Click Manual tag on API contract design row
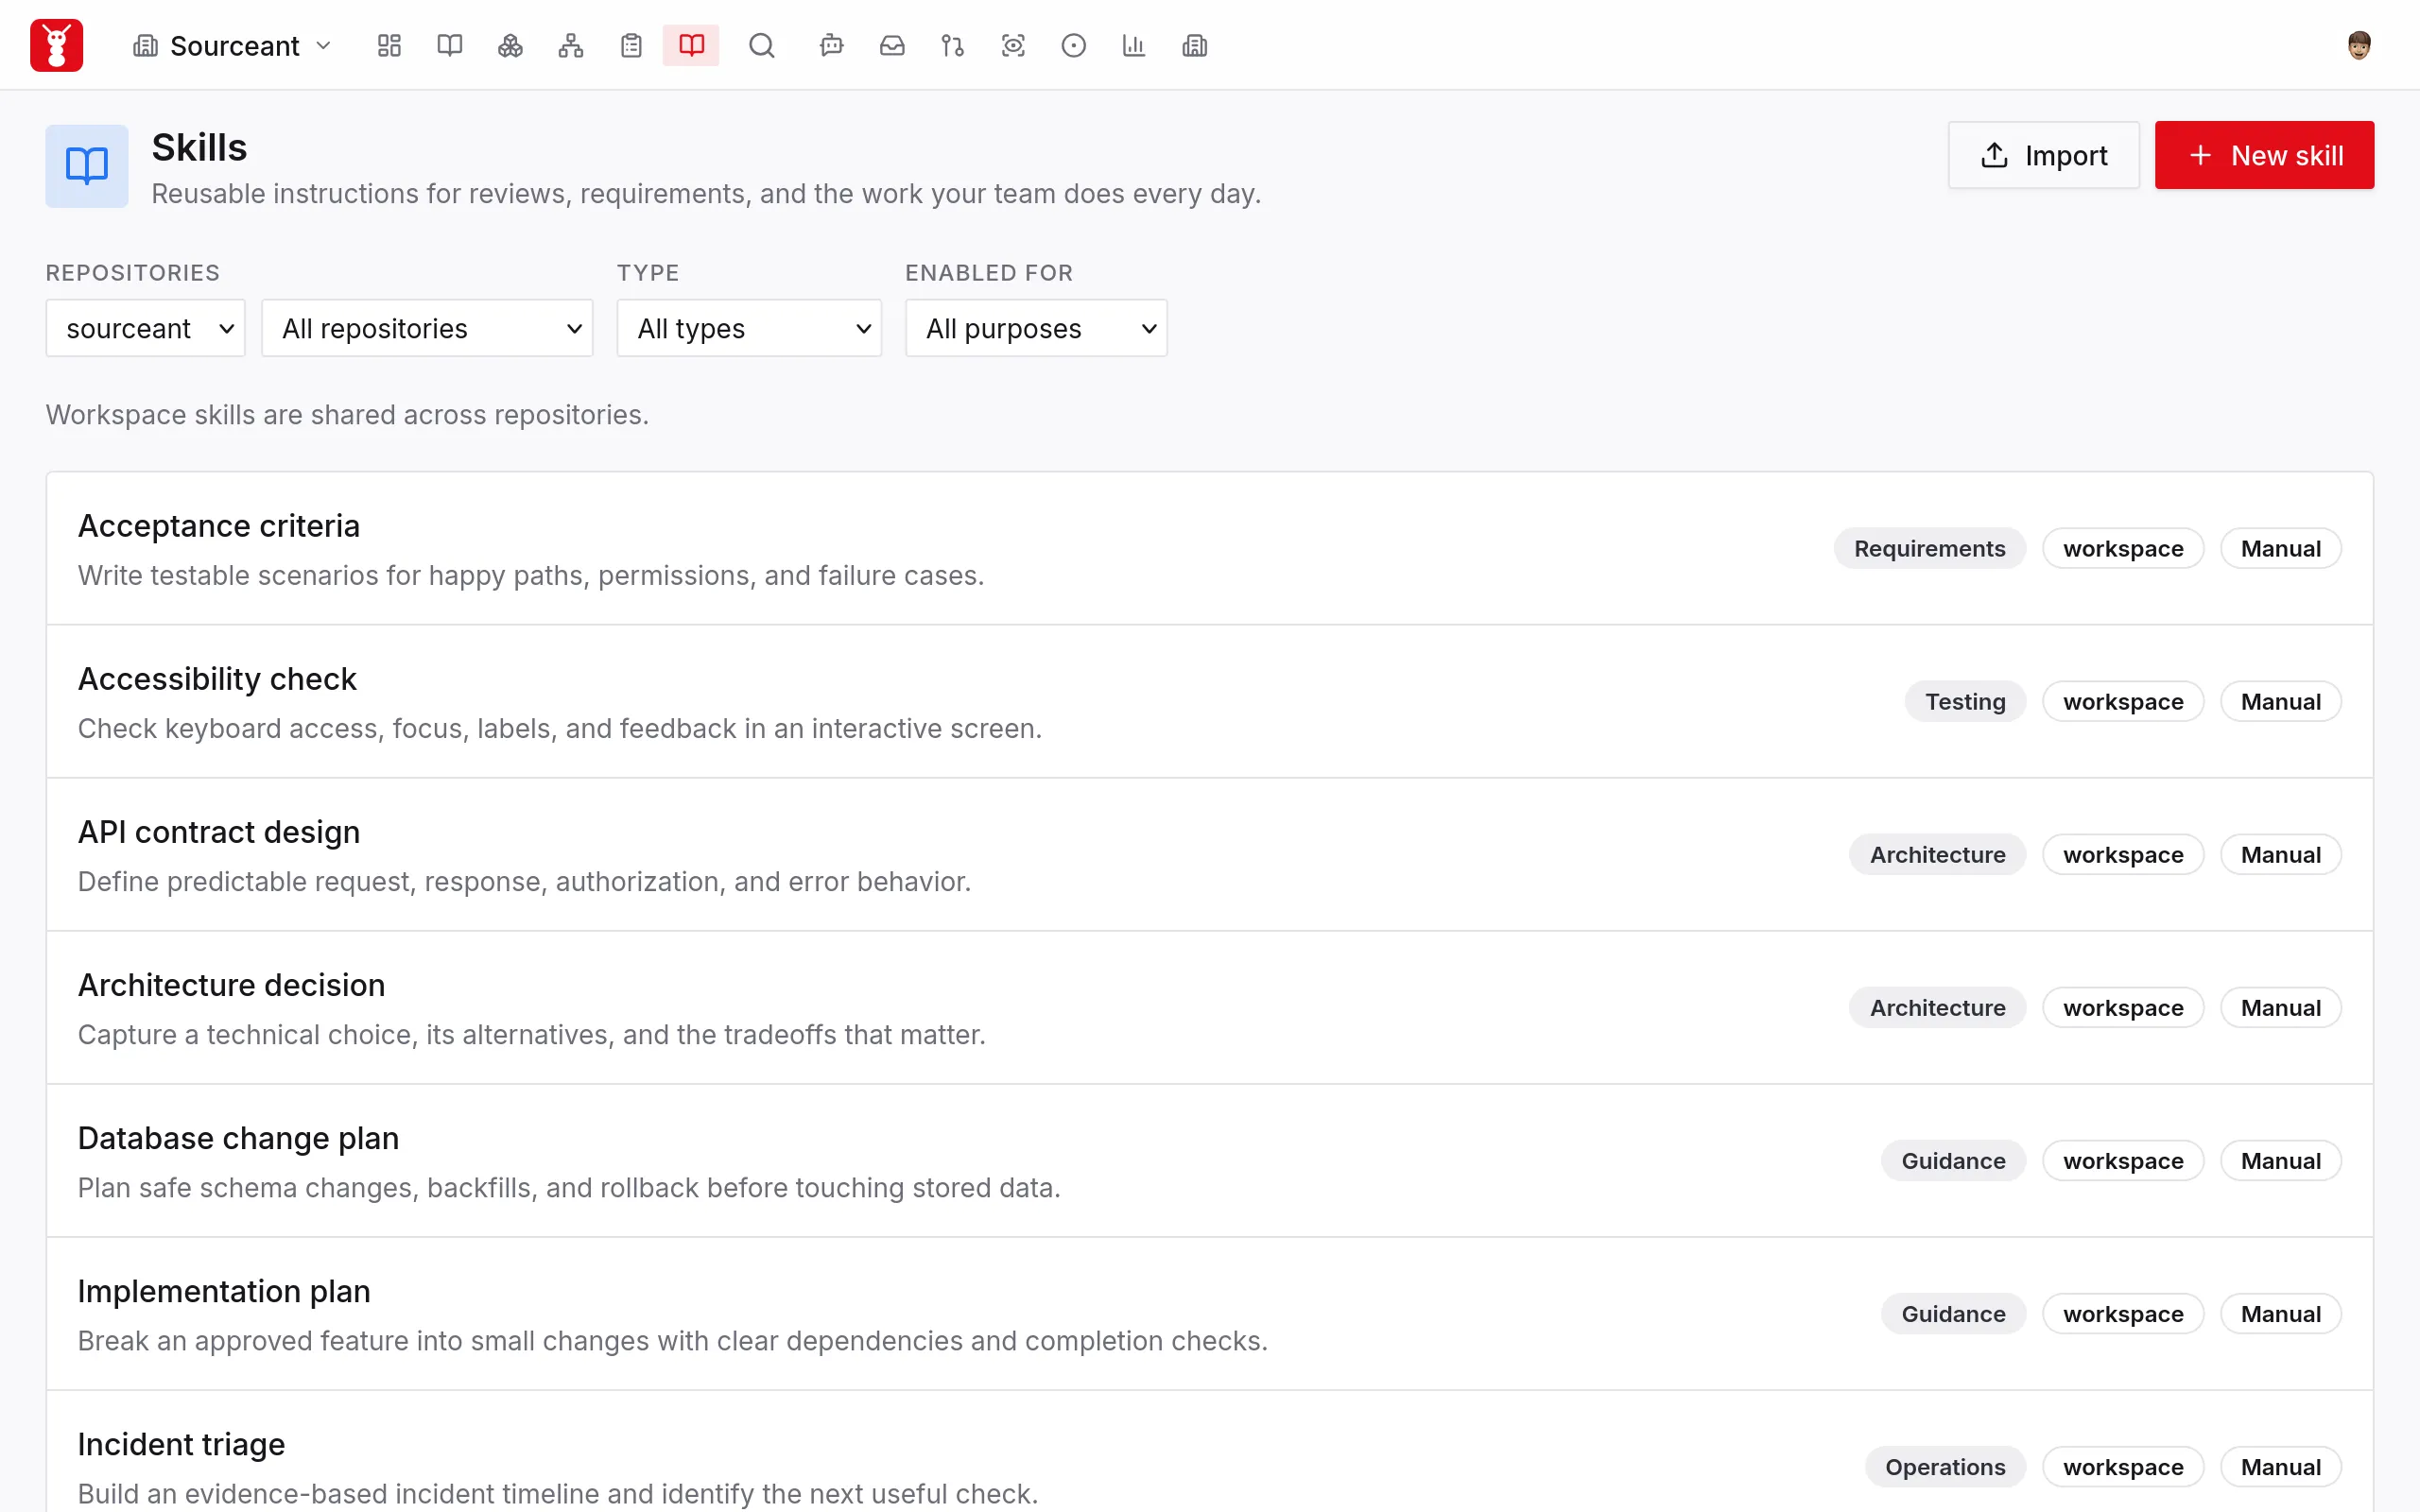 click(2281, 855)
